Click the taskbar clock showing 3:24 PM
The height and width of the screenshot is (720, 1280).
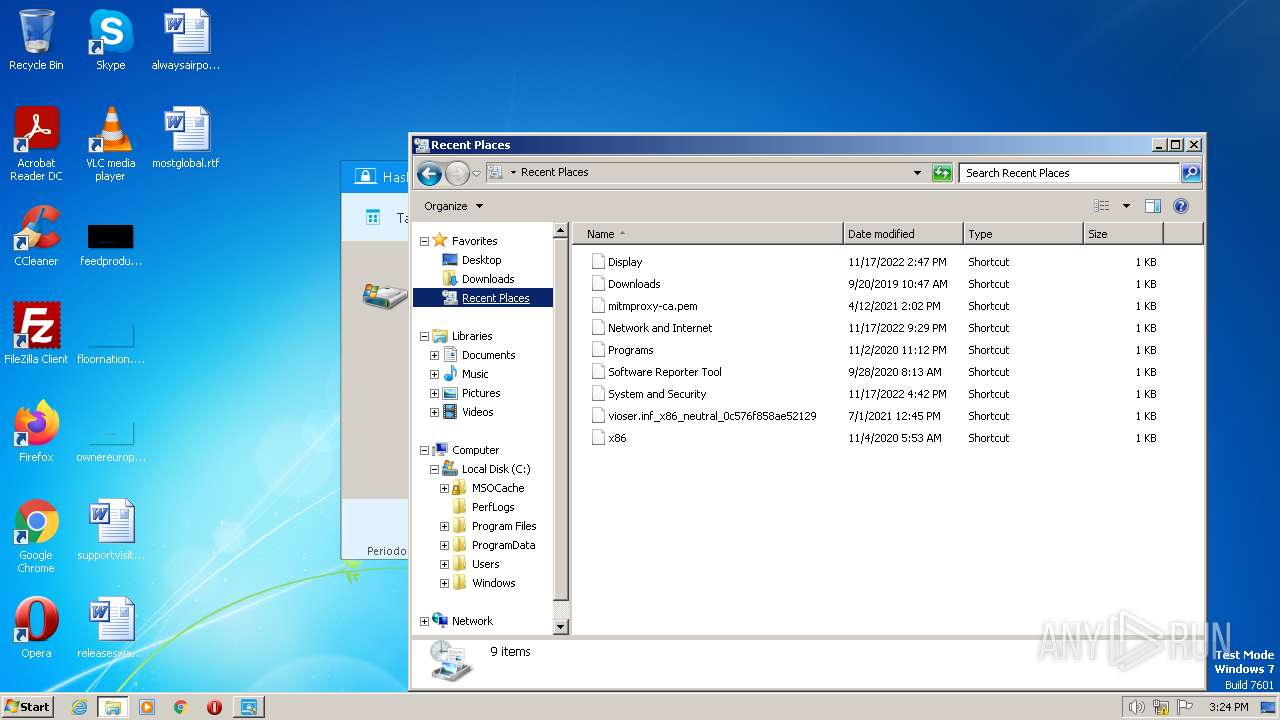coord(1228,707)
